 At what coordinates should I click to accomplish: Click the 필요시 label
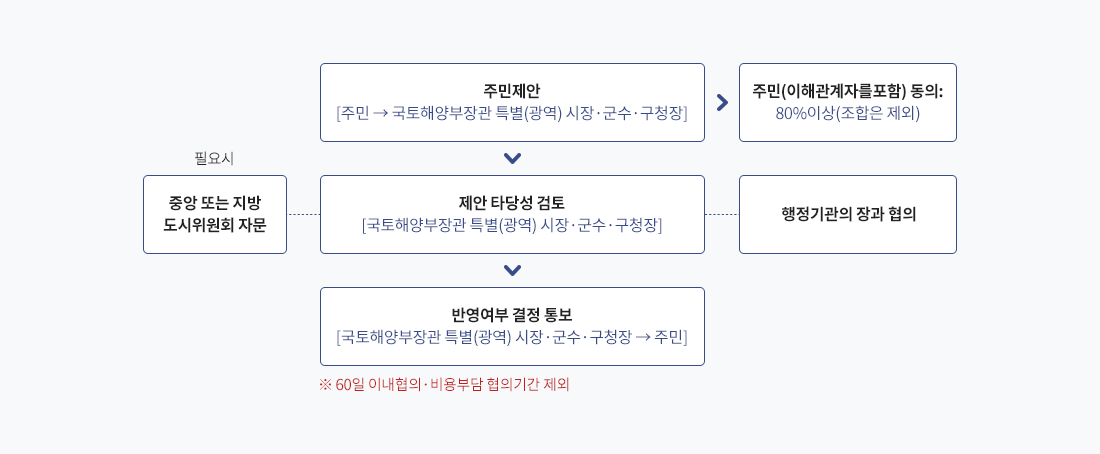[214, 159]
